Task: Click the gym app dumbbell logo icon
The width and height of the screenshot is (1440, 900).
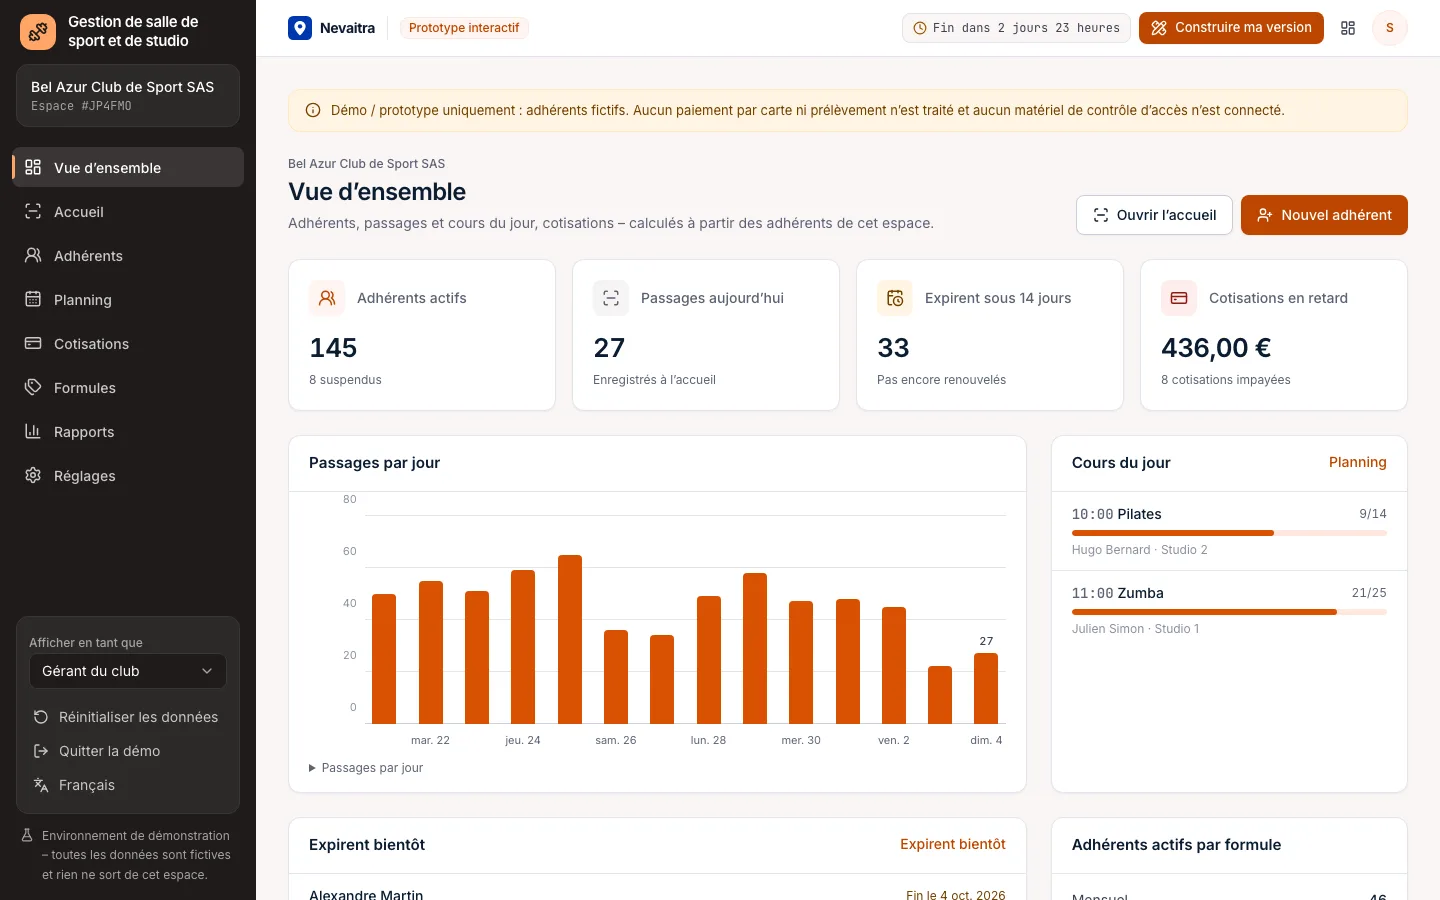Action: pos(38,32)
